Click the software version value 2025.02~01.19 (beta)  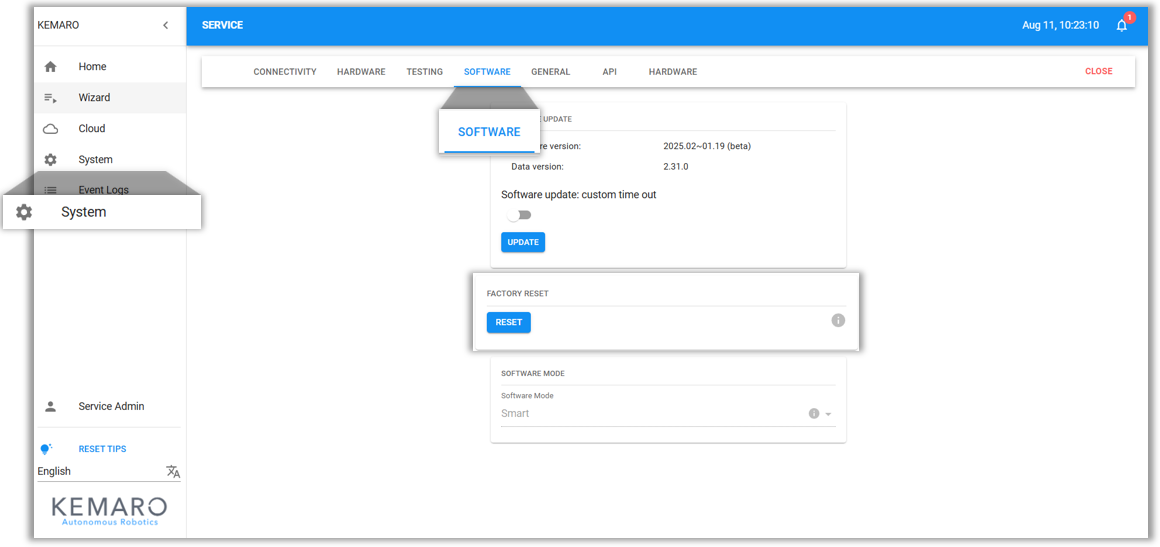(707, 147)
